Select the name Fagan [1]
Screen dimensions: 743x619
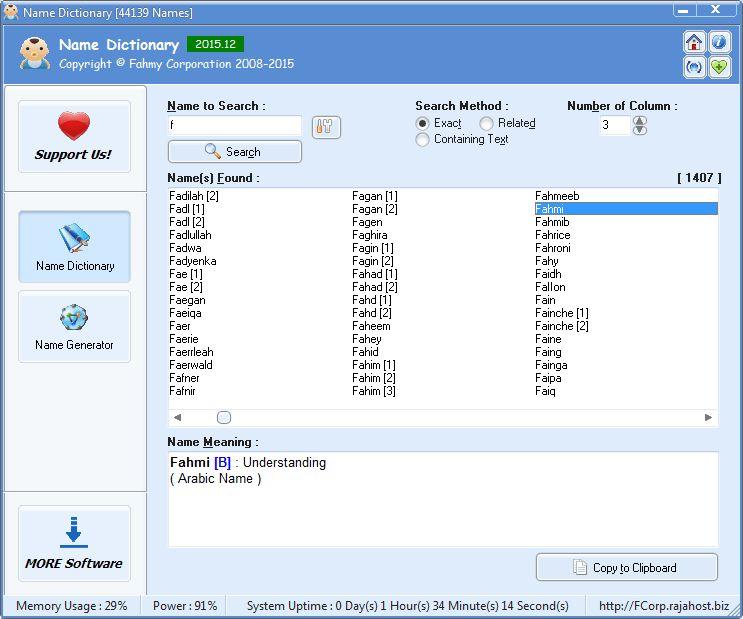(x=375, y=196)
